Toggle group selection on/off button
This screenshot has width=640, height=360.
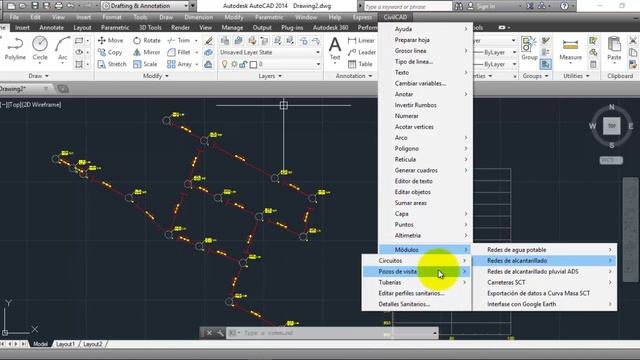click(546, 64)
